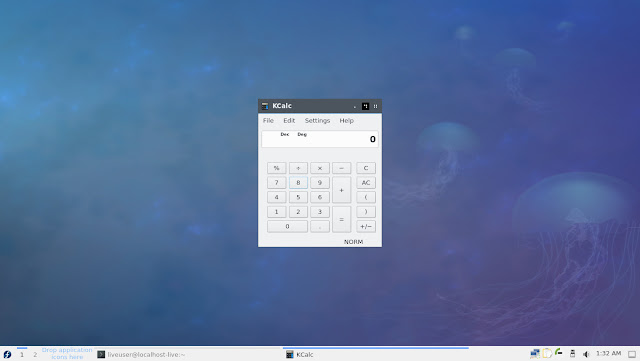The image size is (640, 361).
Task: Switch to virtual desktop 2
Action: pyautogui.click(x=35, y=354)
